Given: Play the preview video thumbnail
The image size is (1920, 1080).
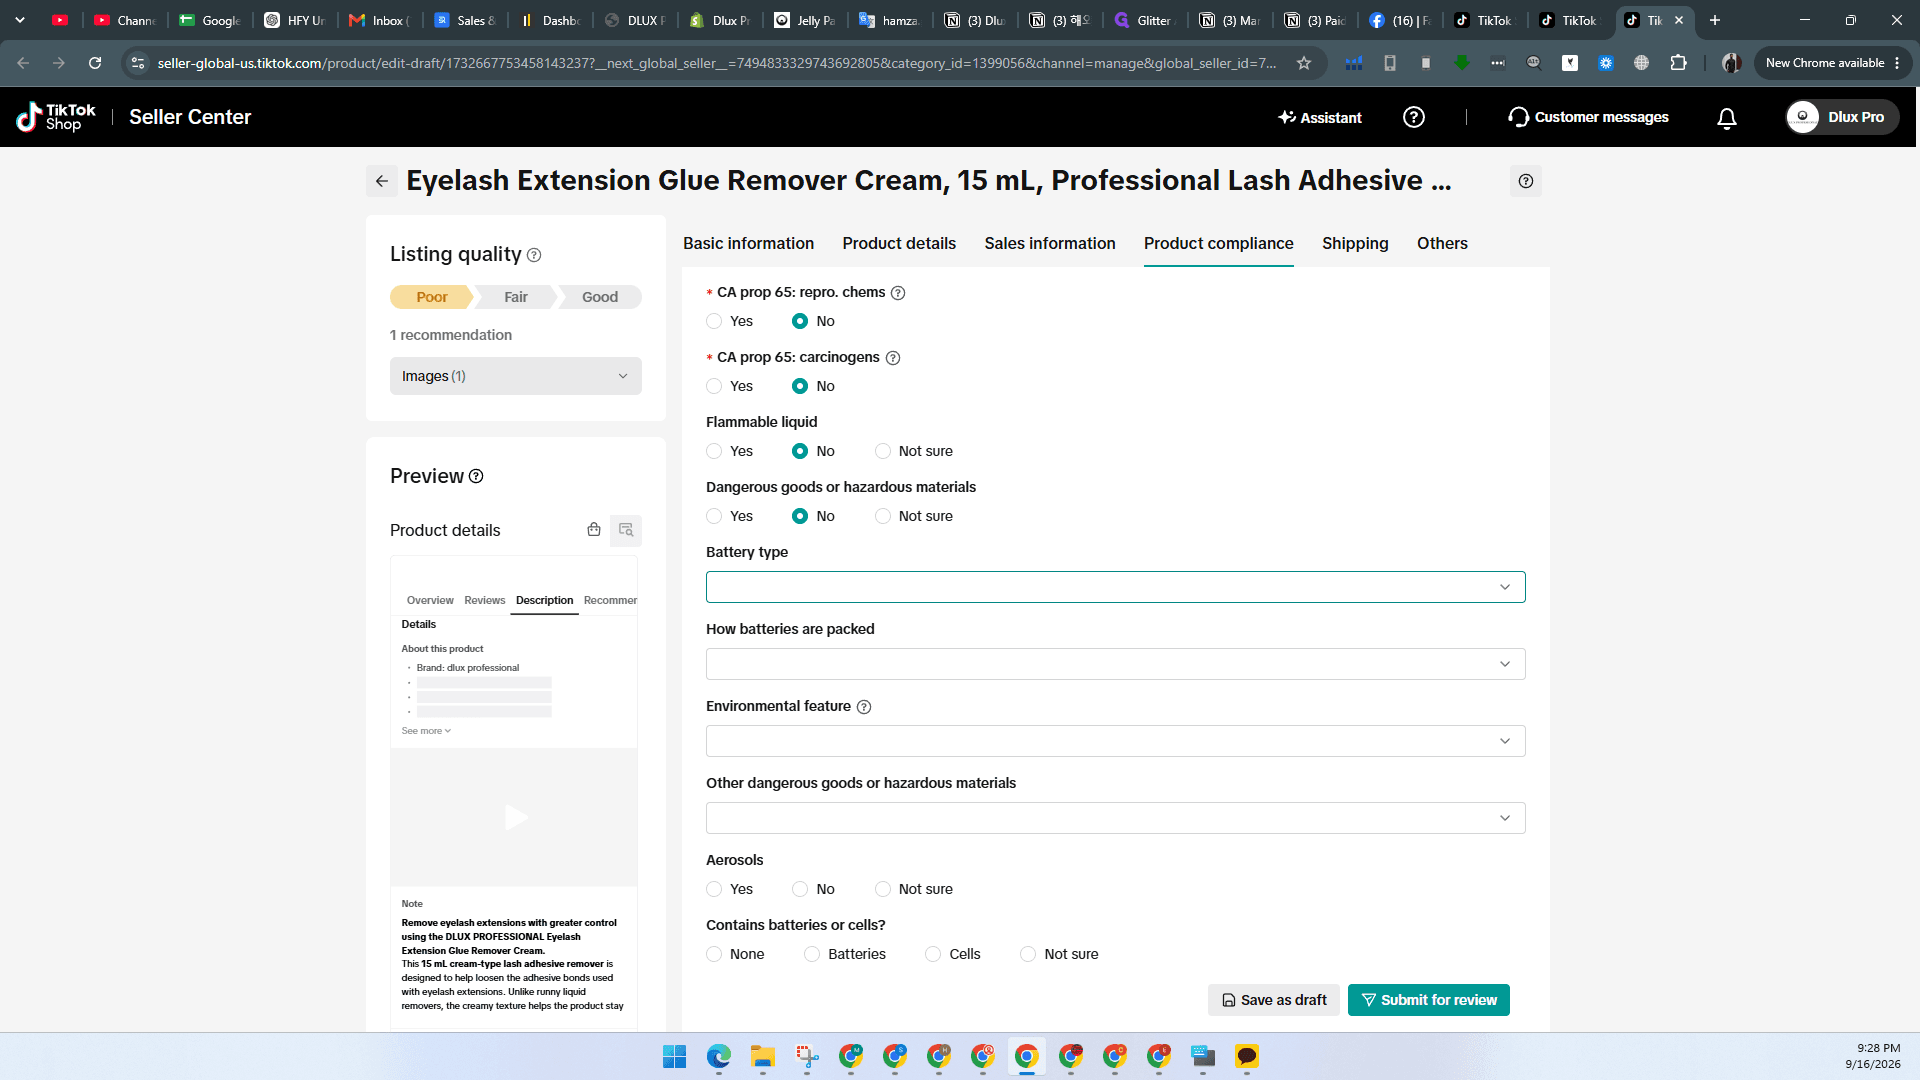Looking at the screenshot, I should coord(514,817).
